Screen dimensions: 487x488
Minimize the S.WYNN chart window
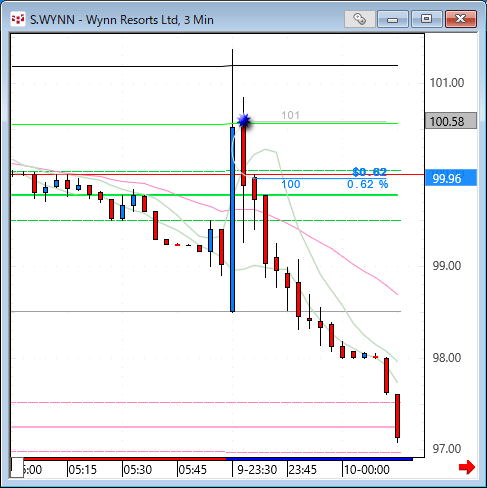[392, 19]
